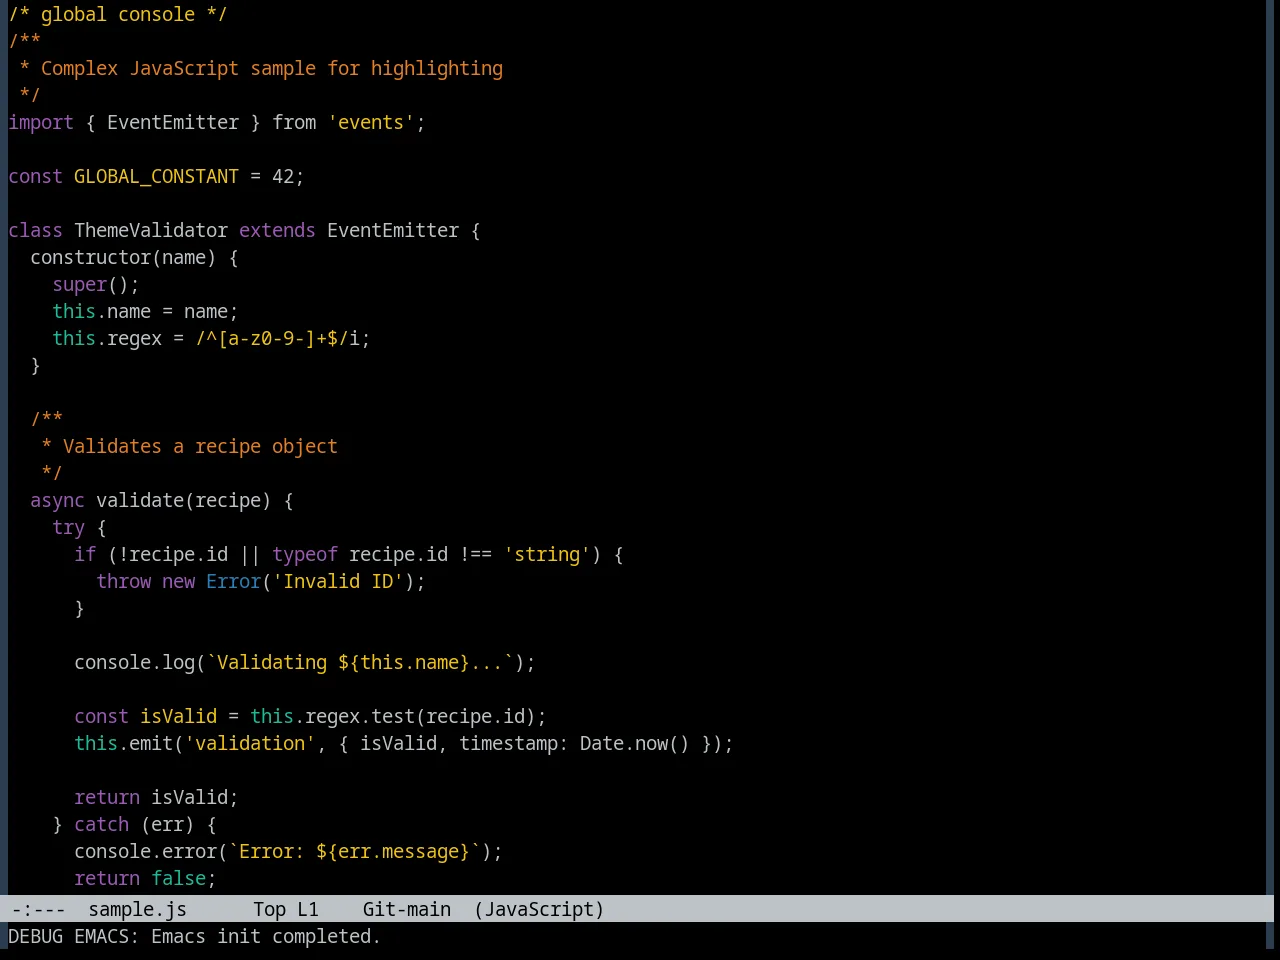This screenshot has width=1280, height=960.
Task: Click 'constructor(name)' method definition
Action: (123, 257)
